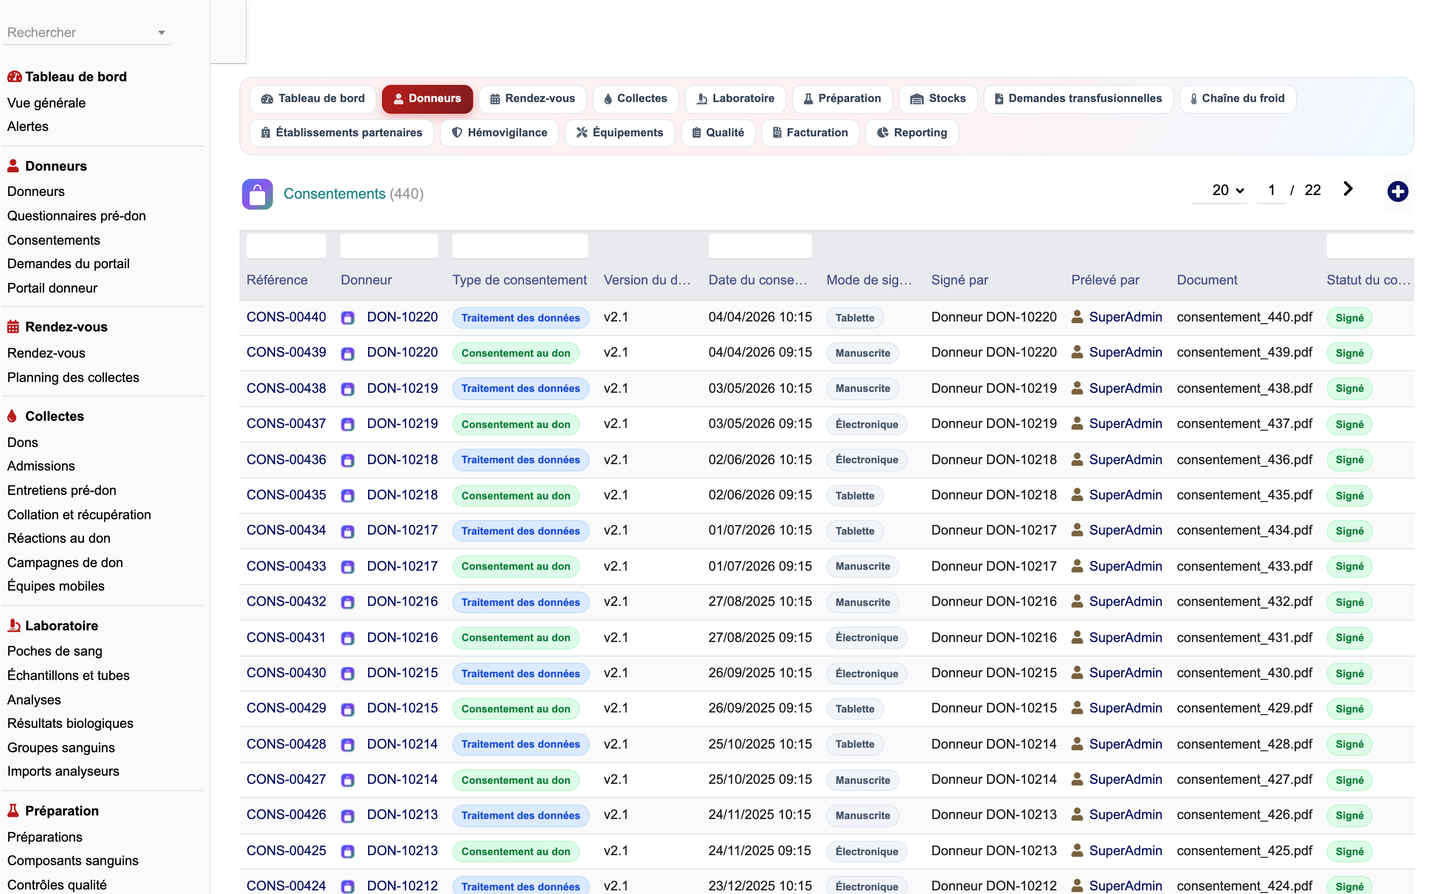The height and width of the screenshot is (894, 1445).
Task: Click donor icon in CONS-00432 row
Action: [348, 602]
